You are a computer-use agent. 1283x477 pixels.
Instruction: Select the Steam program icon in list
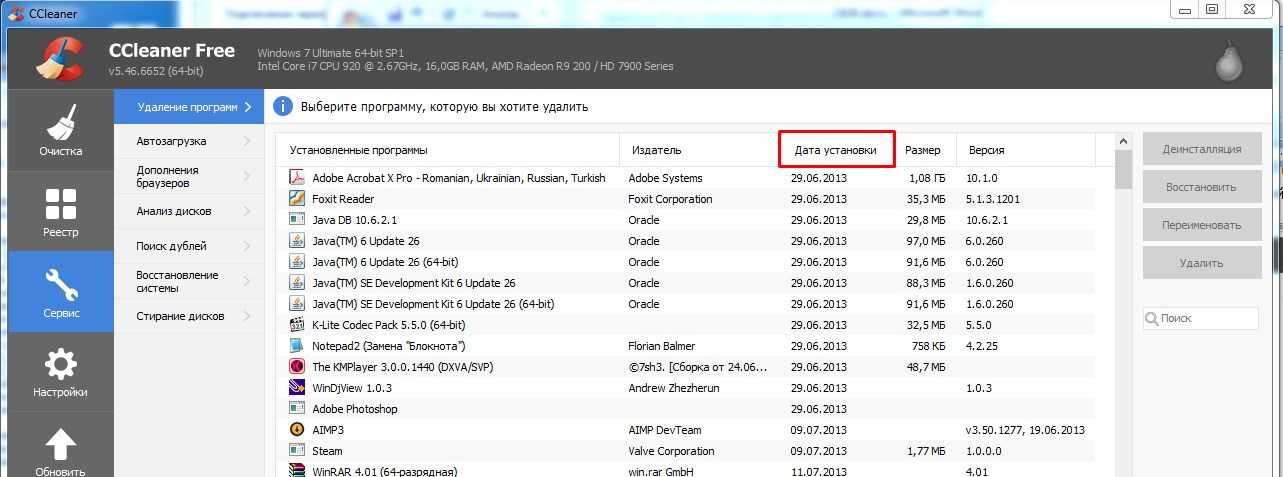pyautogui.click(x=297, y=451)
